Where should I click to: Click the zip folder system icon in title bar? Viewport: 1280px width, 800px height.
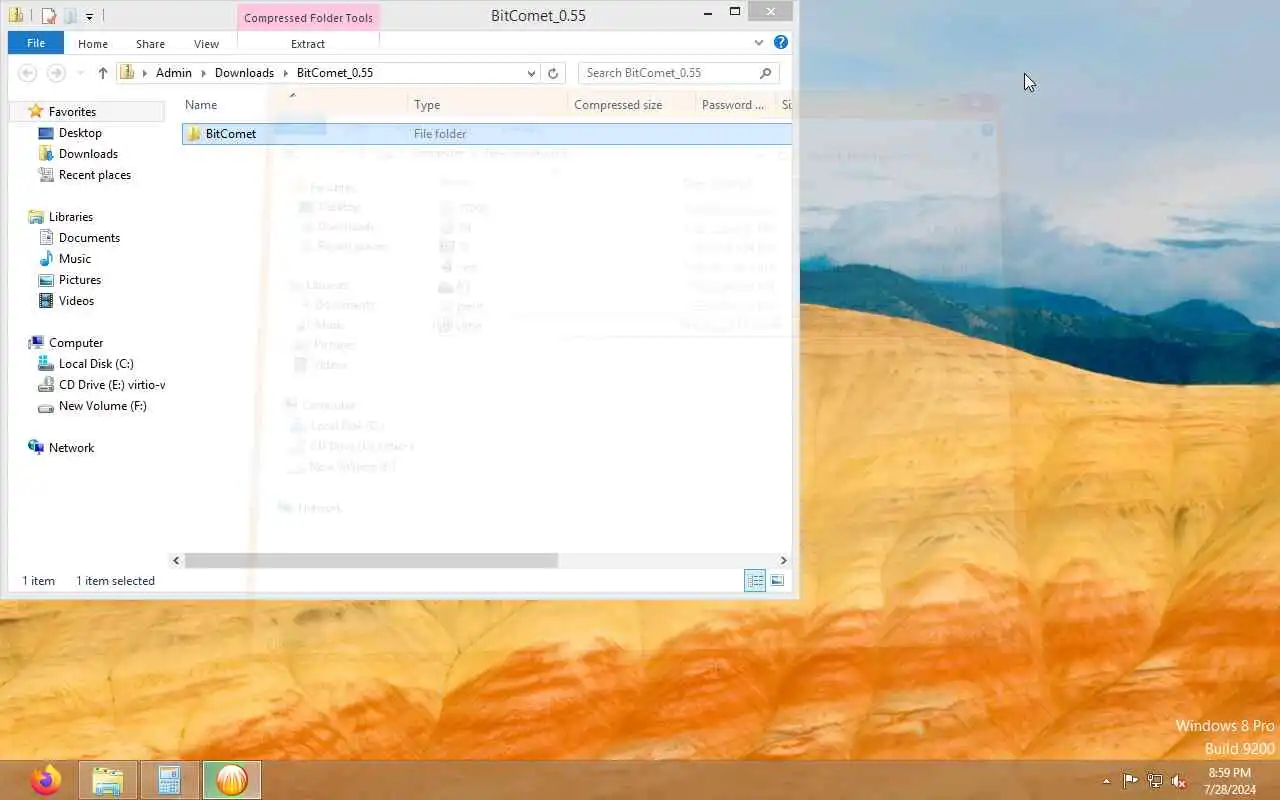tap(16, 15)
